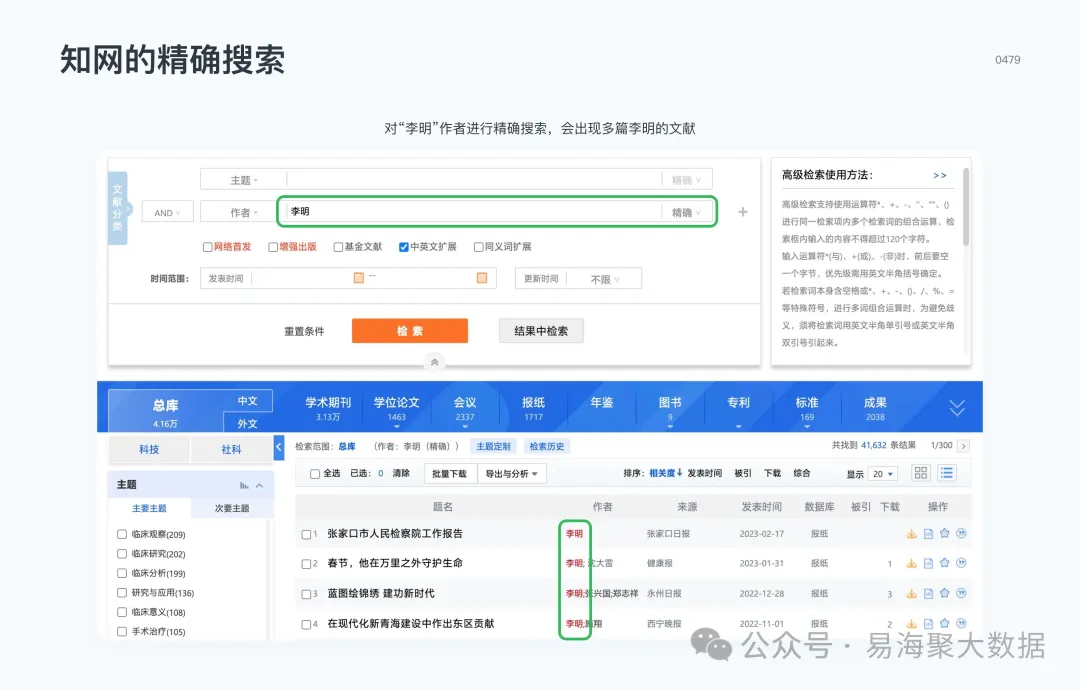The width and height of the screenshot is (1080, 689).
Task: Click the 结果中检索 button
Action: tap(541, 330)
